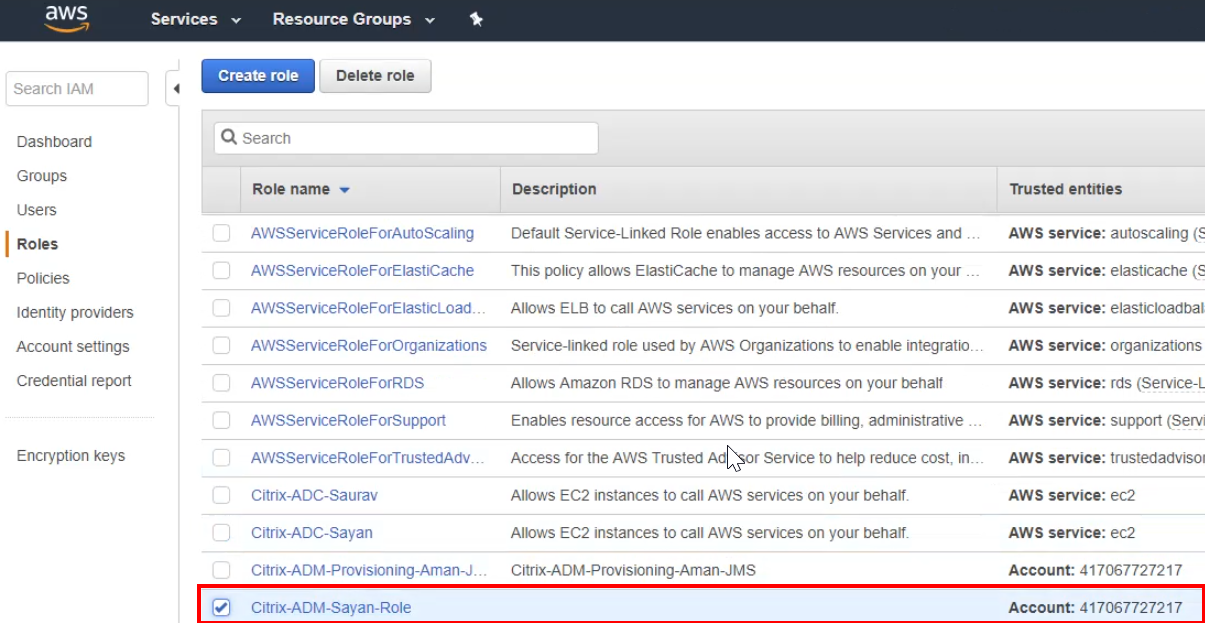Open the Services dropdown menu
1205x623 pixels.
pyautogui.click(x=196, y=19)
